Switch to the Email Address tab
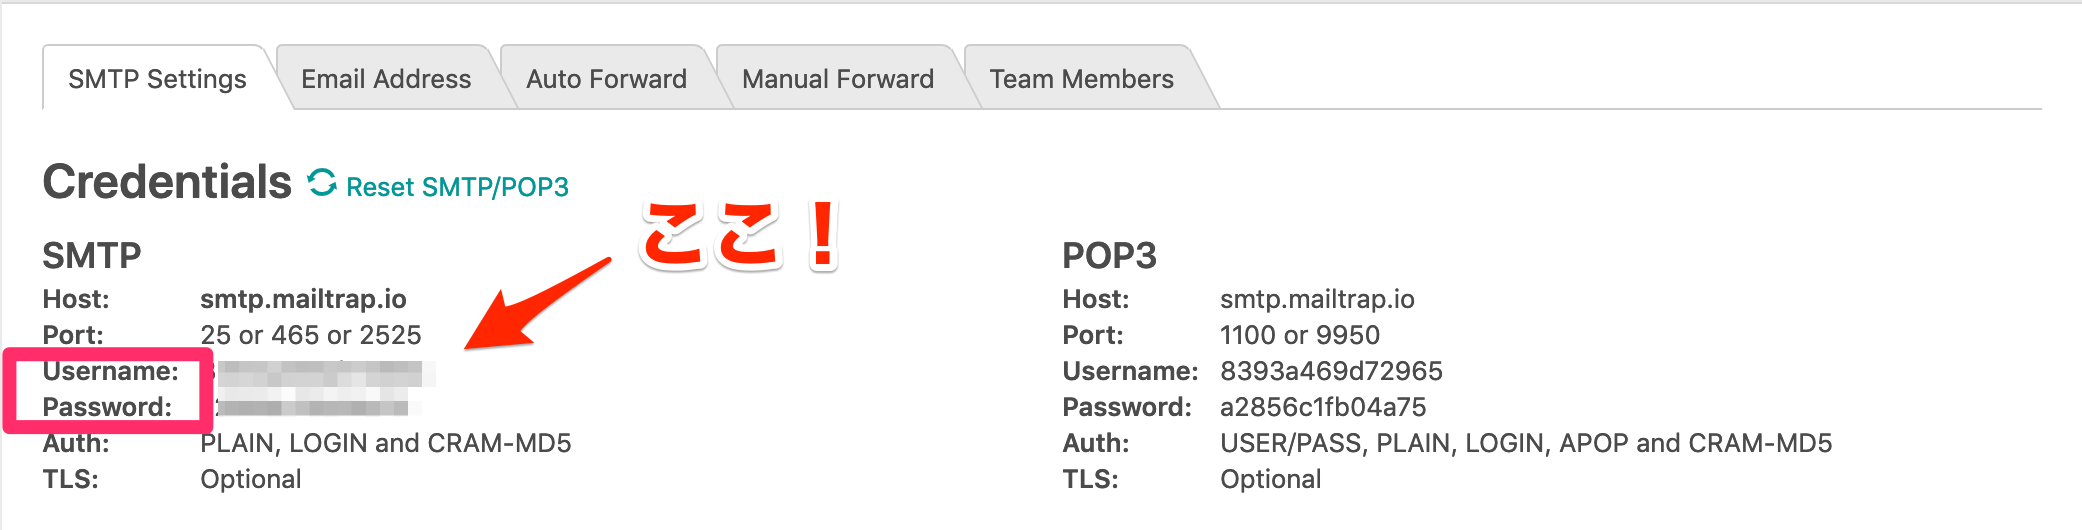2082x530 pixels. coord(386,79)
